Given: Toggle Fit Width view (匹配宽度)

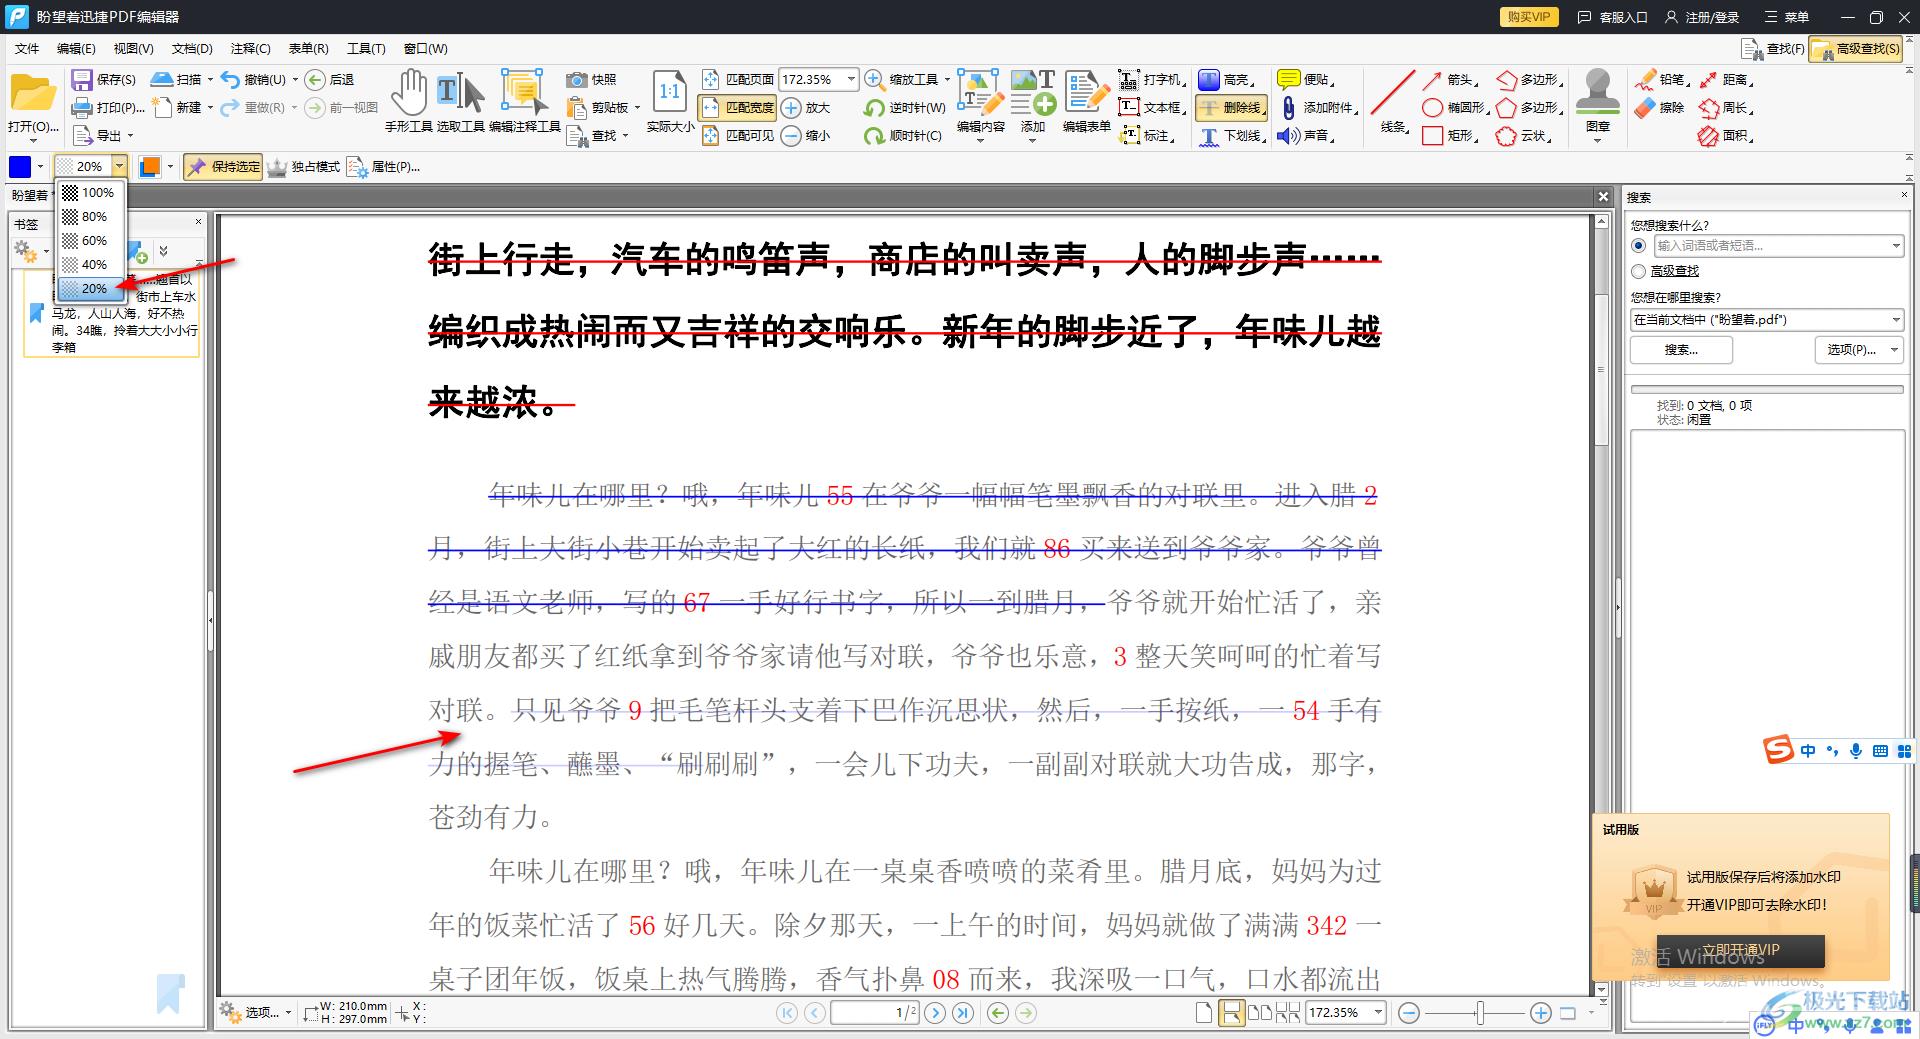Looking at the screenshot, I should point(738,108).
